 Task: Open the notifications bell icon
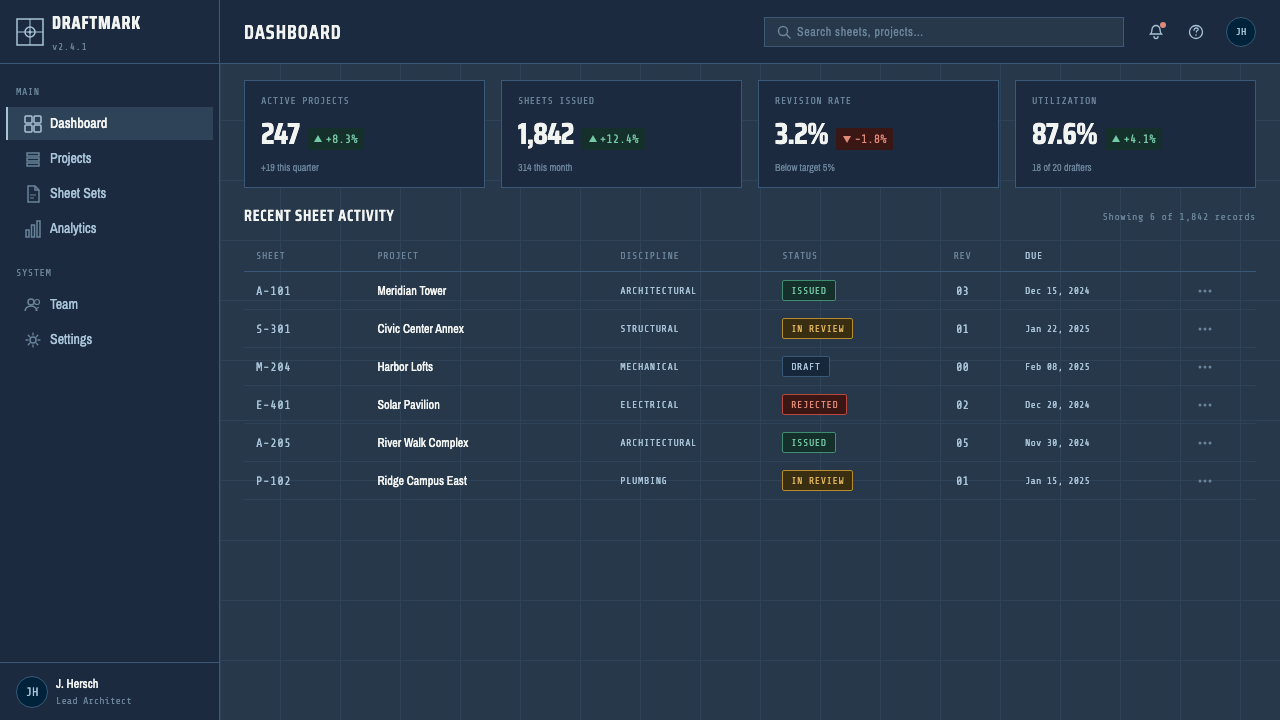tap(1156, 32)
